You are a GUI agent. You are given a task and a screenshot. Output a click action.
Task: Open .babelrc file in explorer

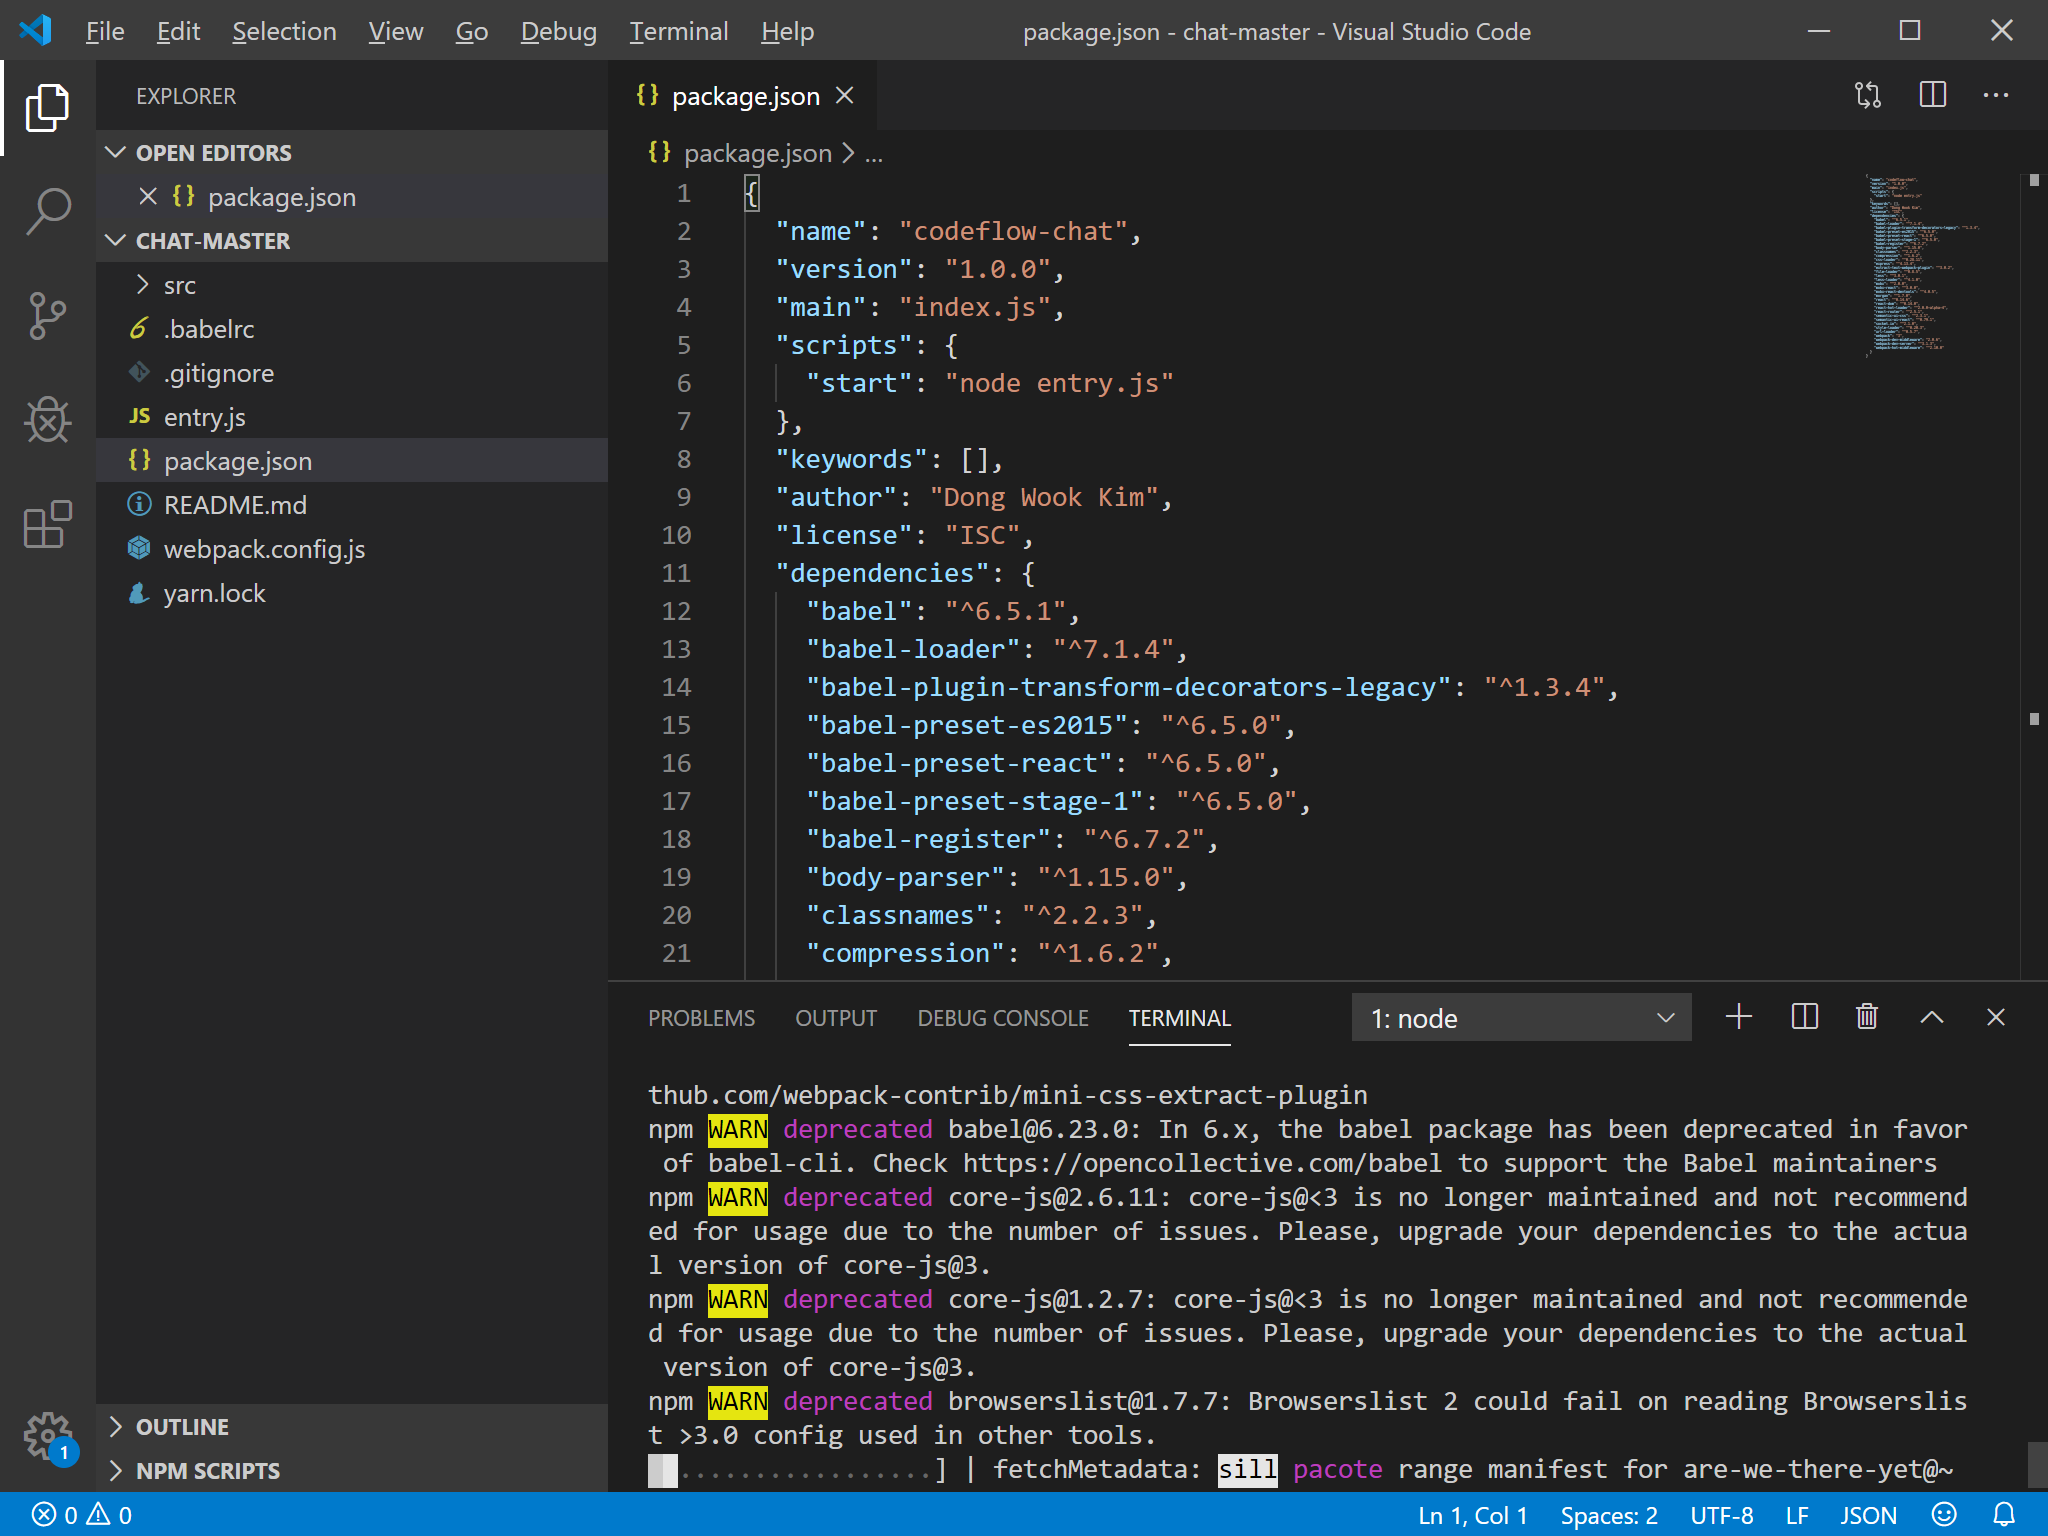[x=352, y=329]
